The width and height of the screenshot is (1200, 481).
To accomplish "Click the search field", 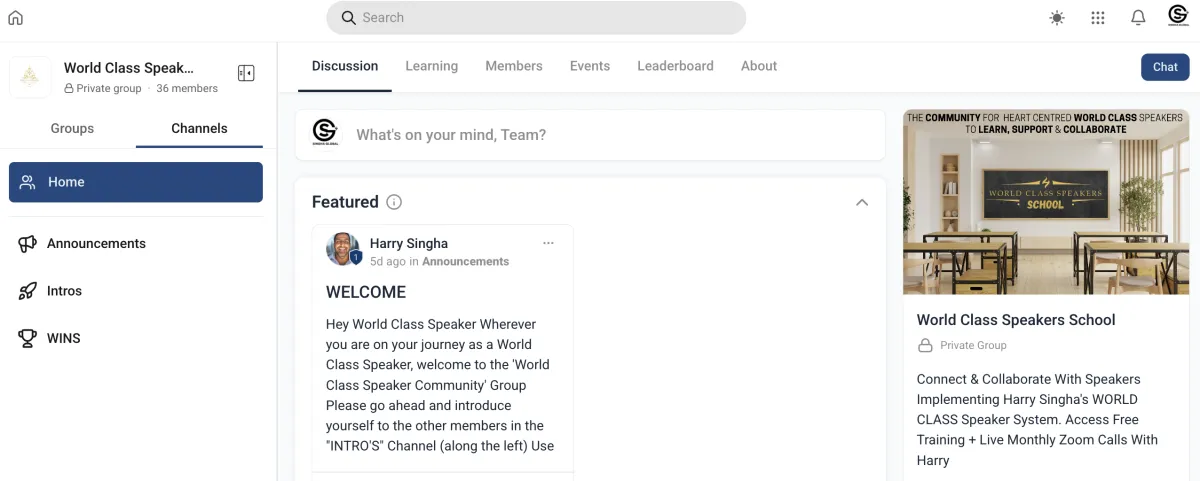I will tap(536, 18).
